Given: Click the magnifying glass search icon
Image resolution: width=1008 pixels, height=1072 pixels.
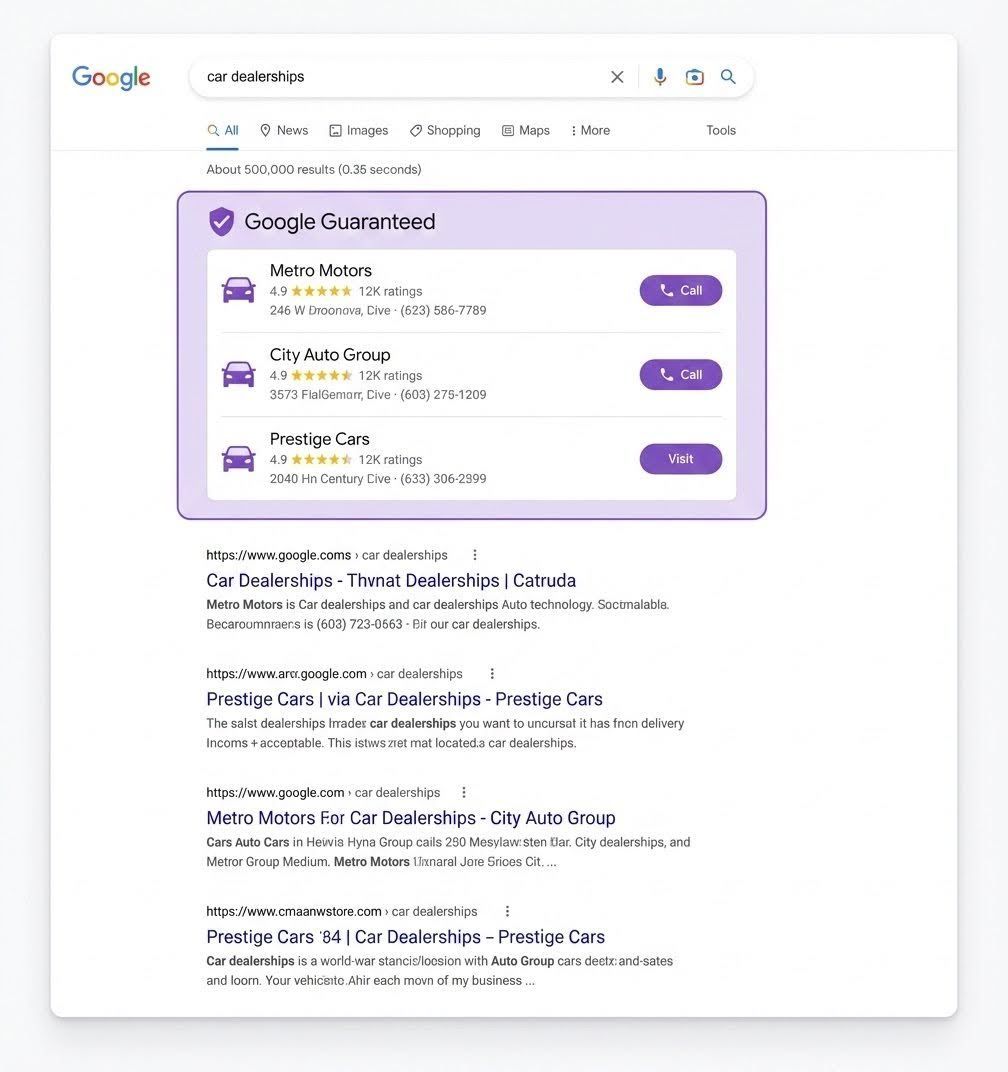Looking at the screenshot, I should pos(728,77).
